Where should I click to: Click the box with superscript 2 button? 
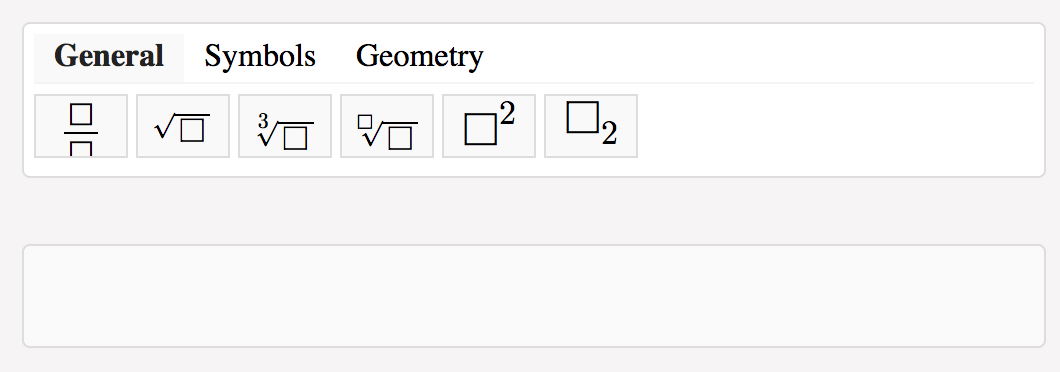pos(489,126)
